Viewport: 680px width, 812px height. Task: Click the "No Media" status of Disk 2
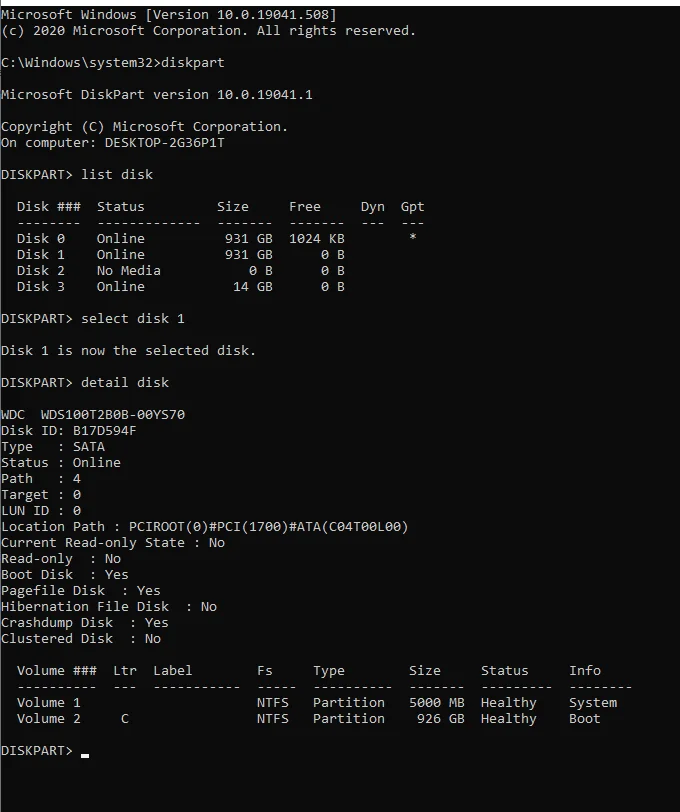128,271
